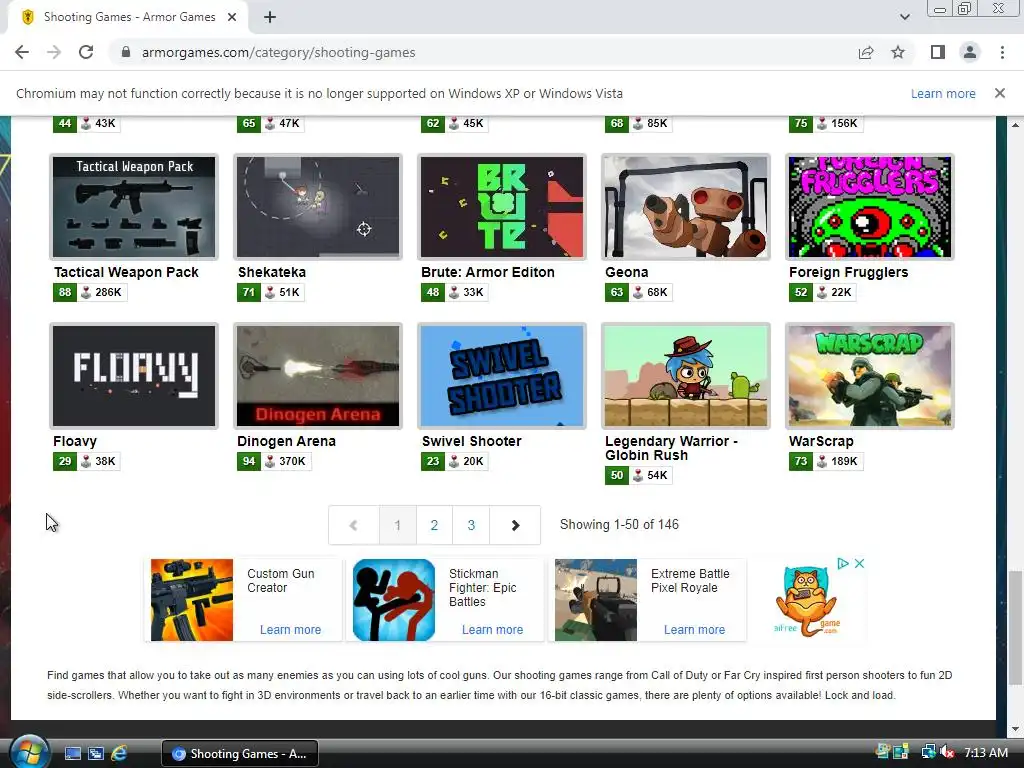The image size is (1024, 768).
Task: Select page 1 in pagination
Action: tap(397, 525)
